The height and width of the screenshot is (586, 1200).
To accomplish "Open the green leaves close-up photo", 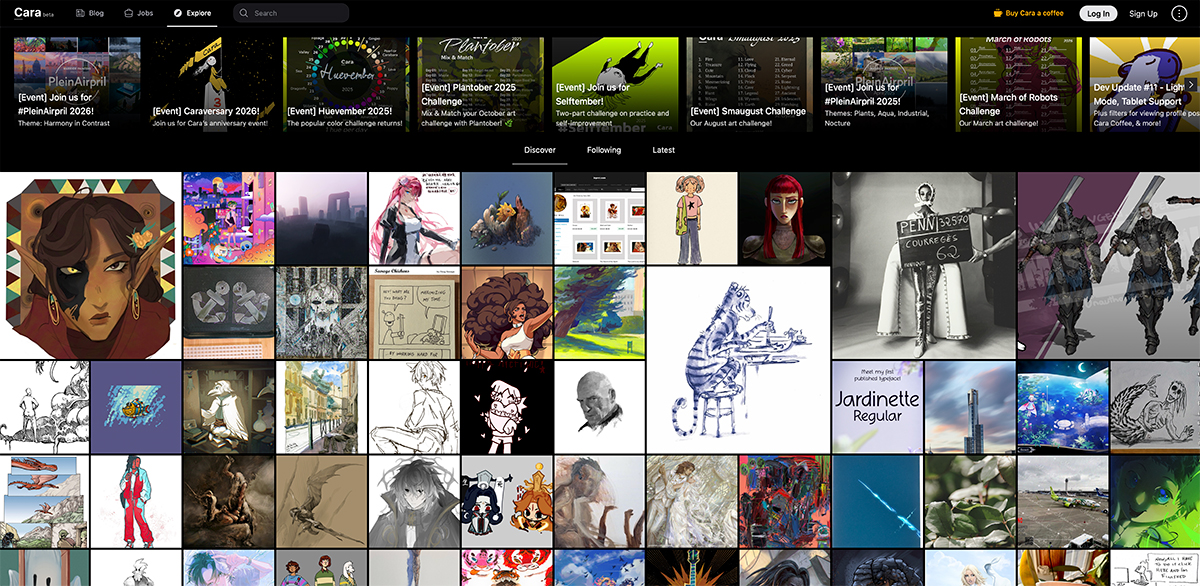I will point(970,502).
